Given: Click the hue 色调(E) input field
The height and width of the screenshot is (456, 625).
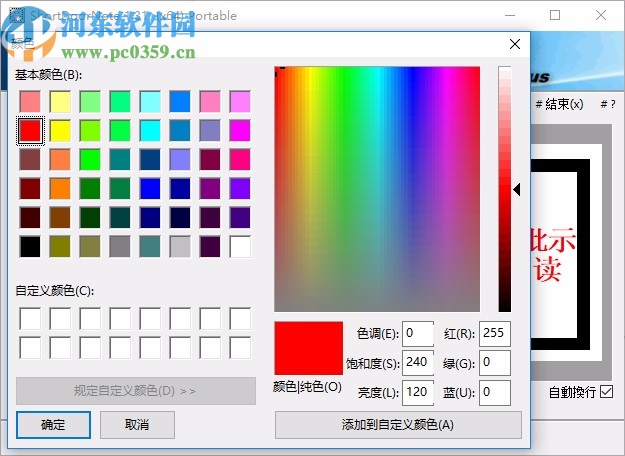Looking at the screenshot, I should (x=418, y=334).
